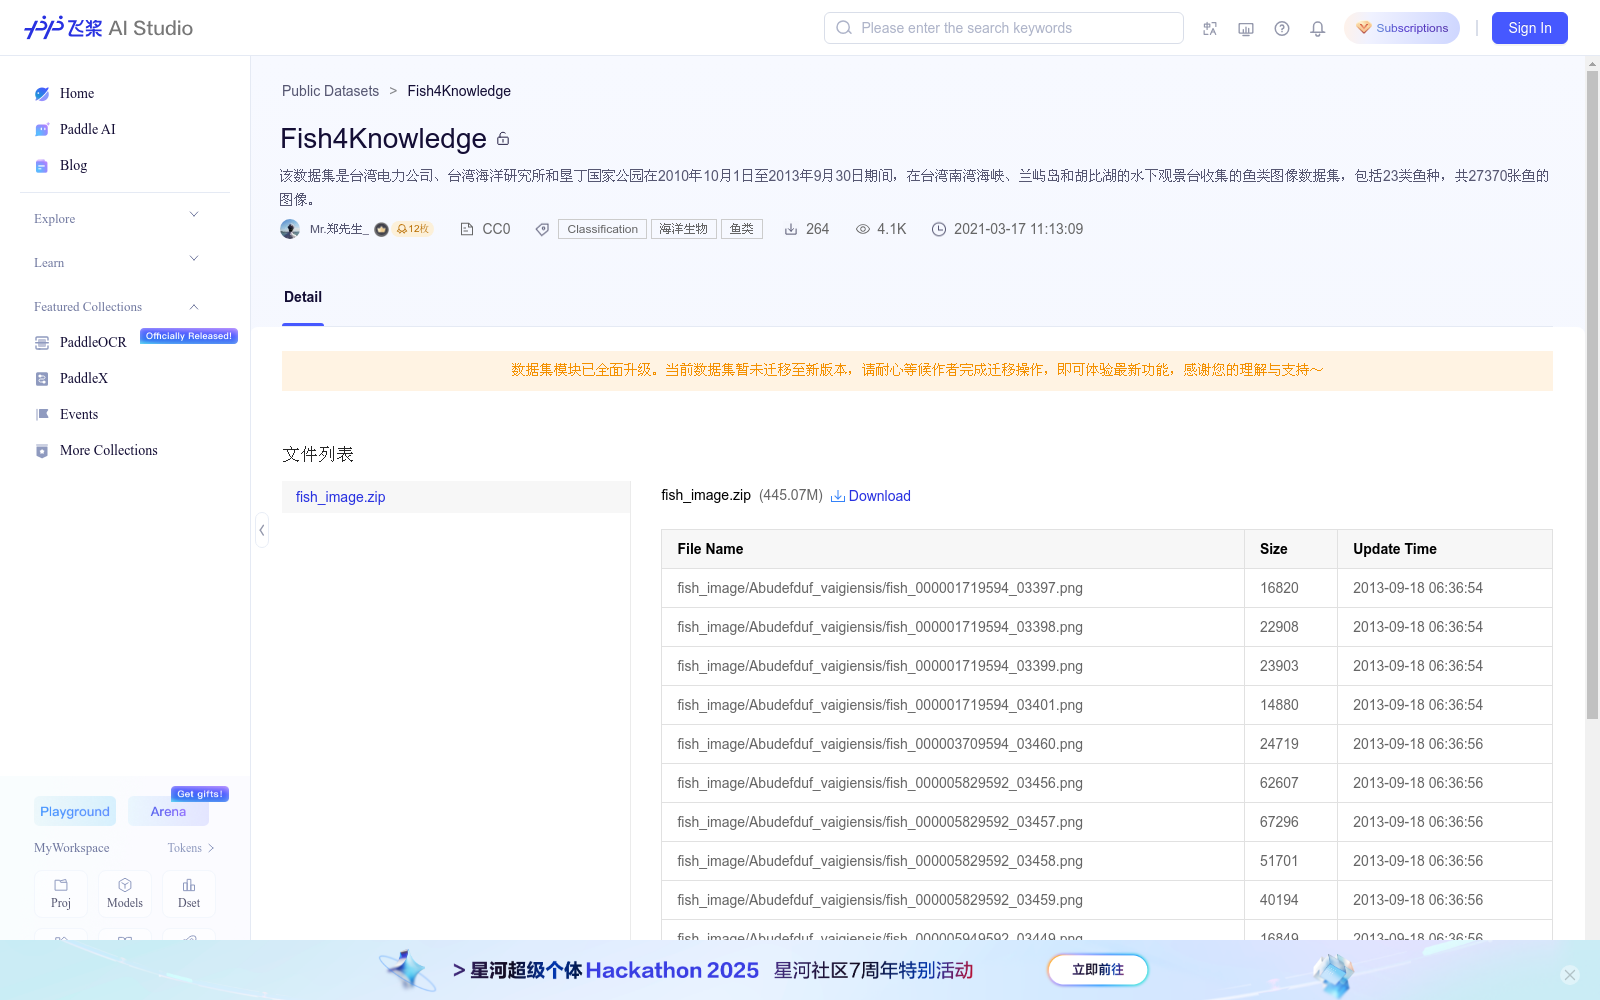Screen dimensions: 1600x1000
Task: Click the author name Mr.郑先生_
Action: click(x=339, y=229)
